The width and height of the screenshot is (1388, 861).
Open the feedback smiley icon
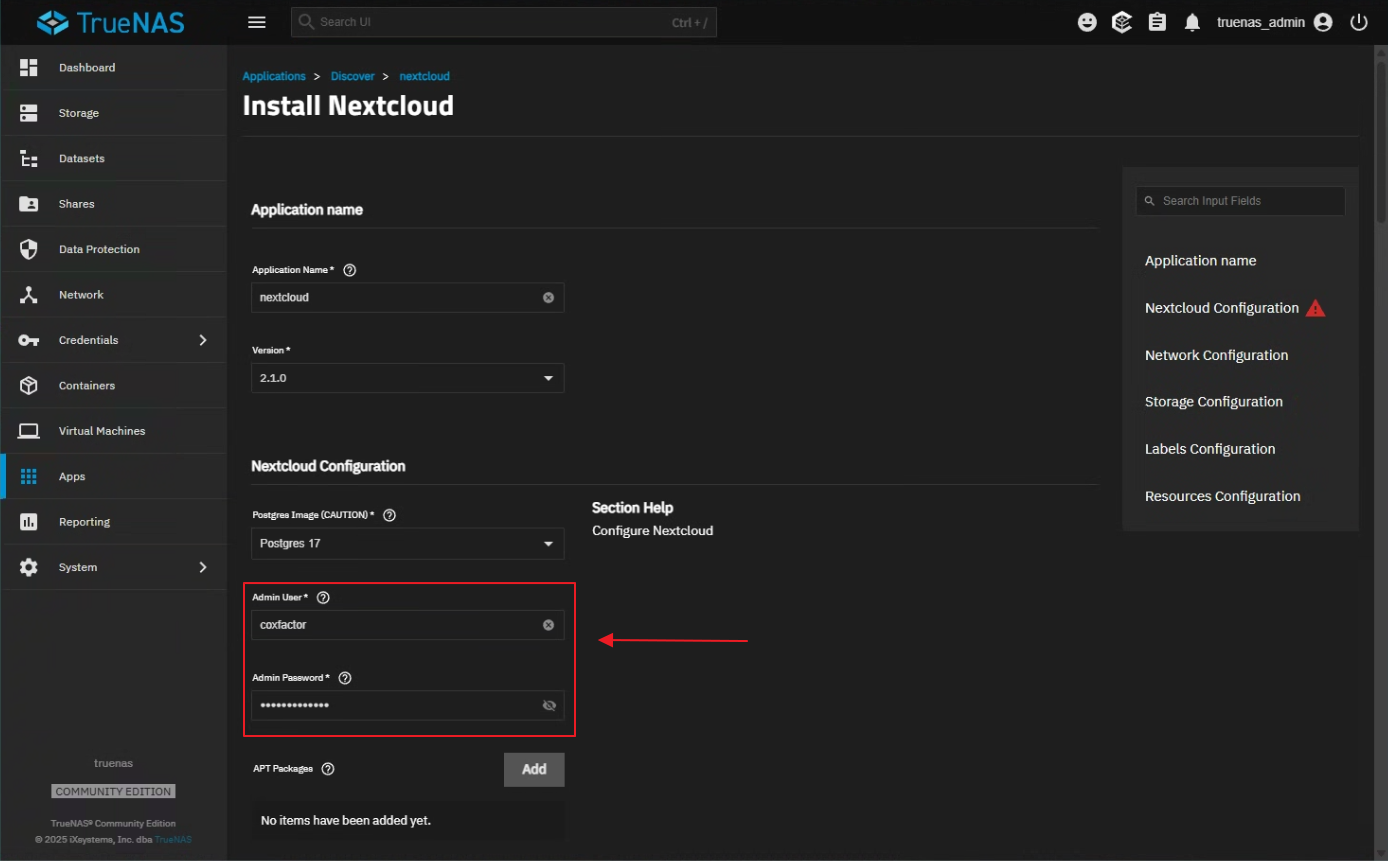pyautogui.click(x=1087, y=22)
